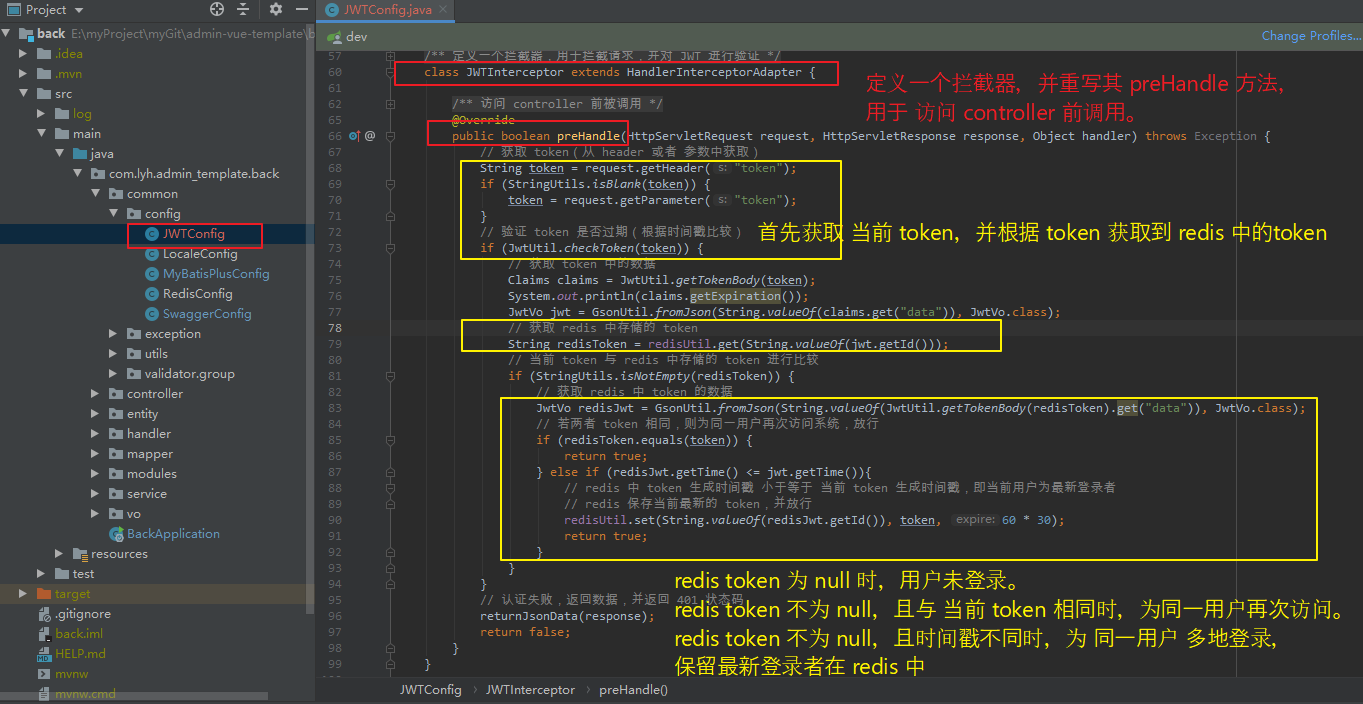Expand the target folder
Screen dimensions: 1363x704
pos(24,593)
